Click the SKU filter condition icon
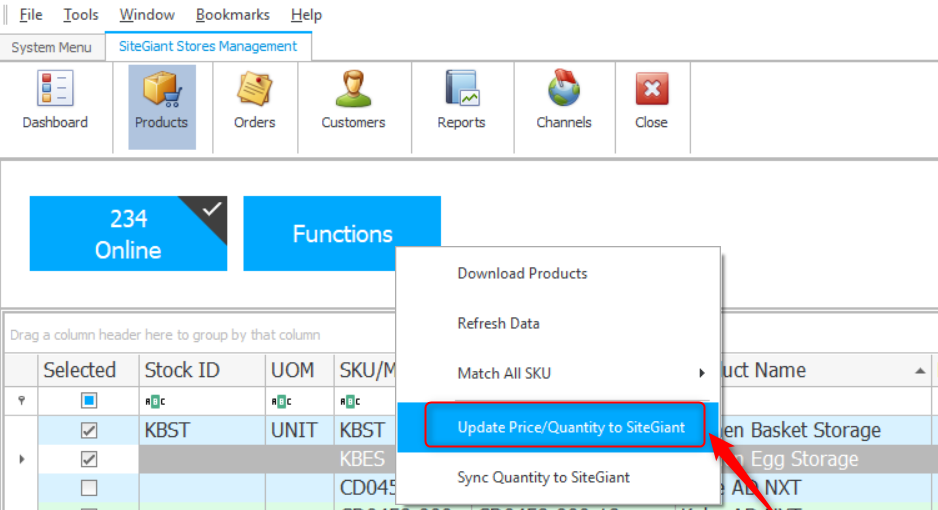Image resolution: width=938 pixels, height=510 pixels. click(350, 401)
